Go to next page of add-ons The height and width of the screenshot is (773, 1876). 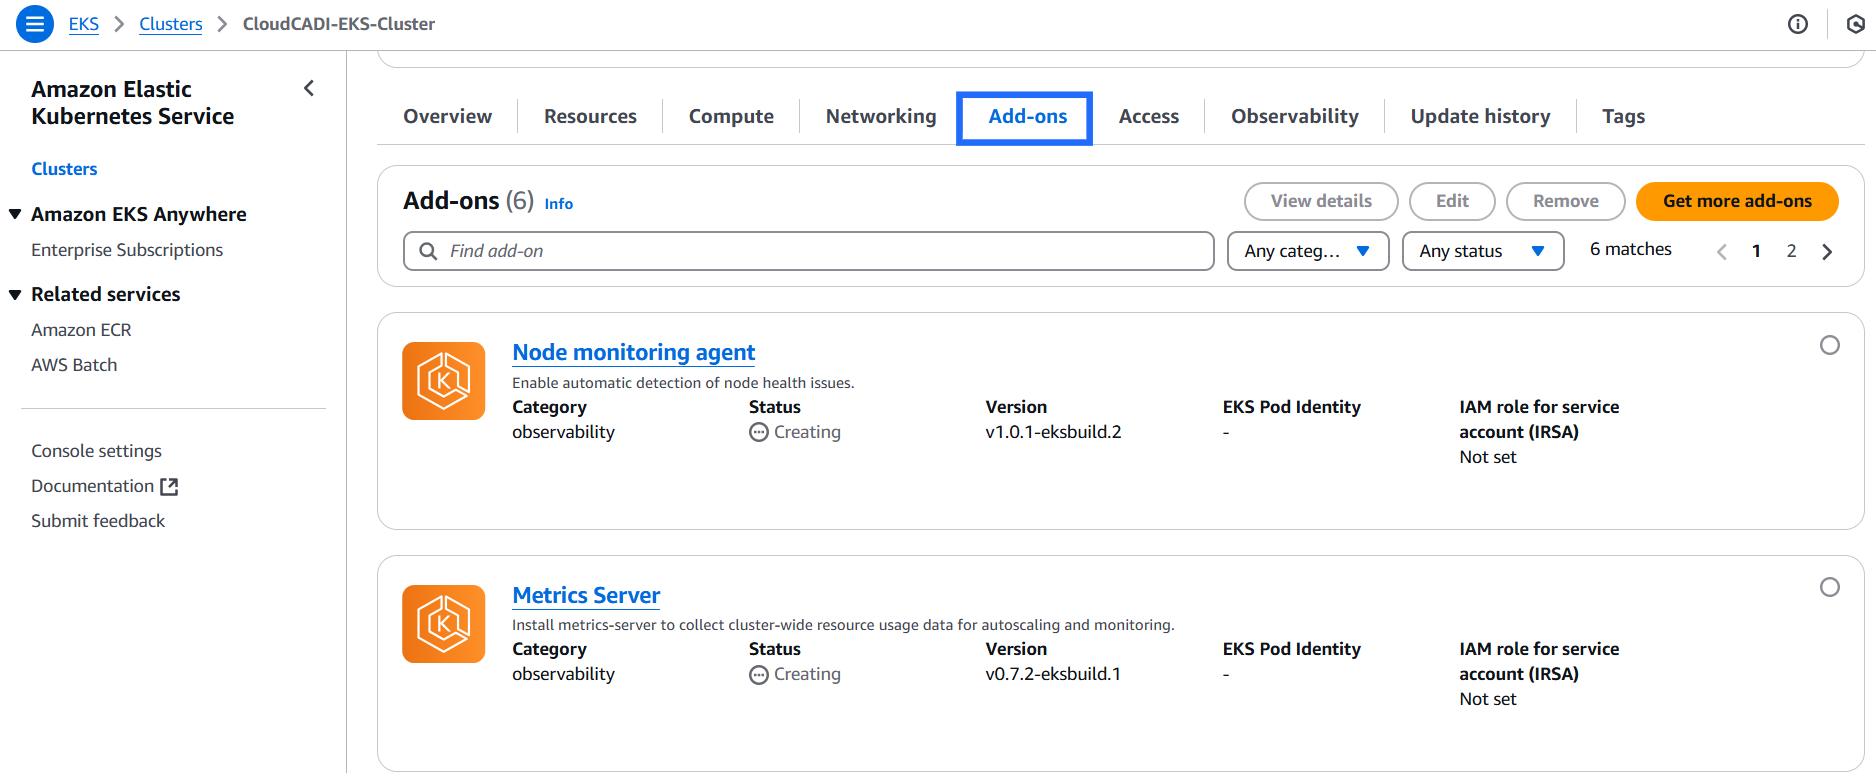click(1827, 251)
